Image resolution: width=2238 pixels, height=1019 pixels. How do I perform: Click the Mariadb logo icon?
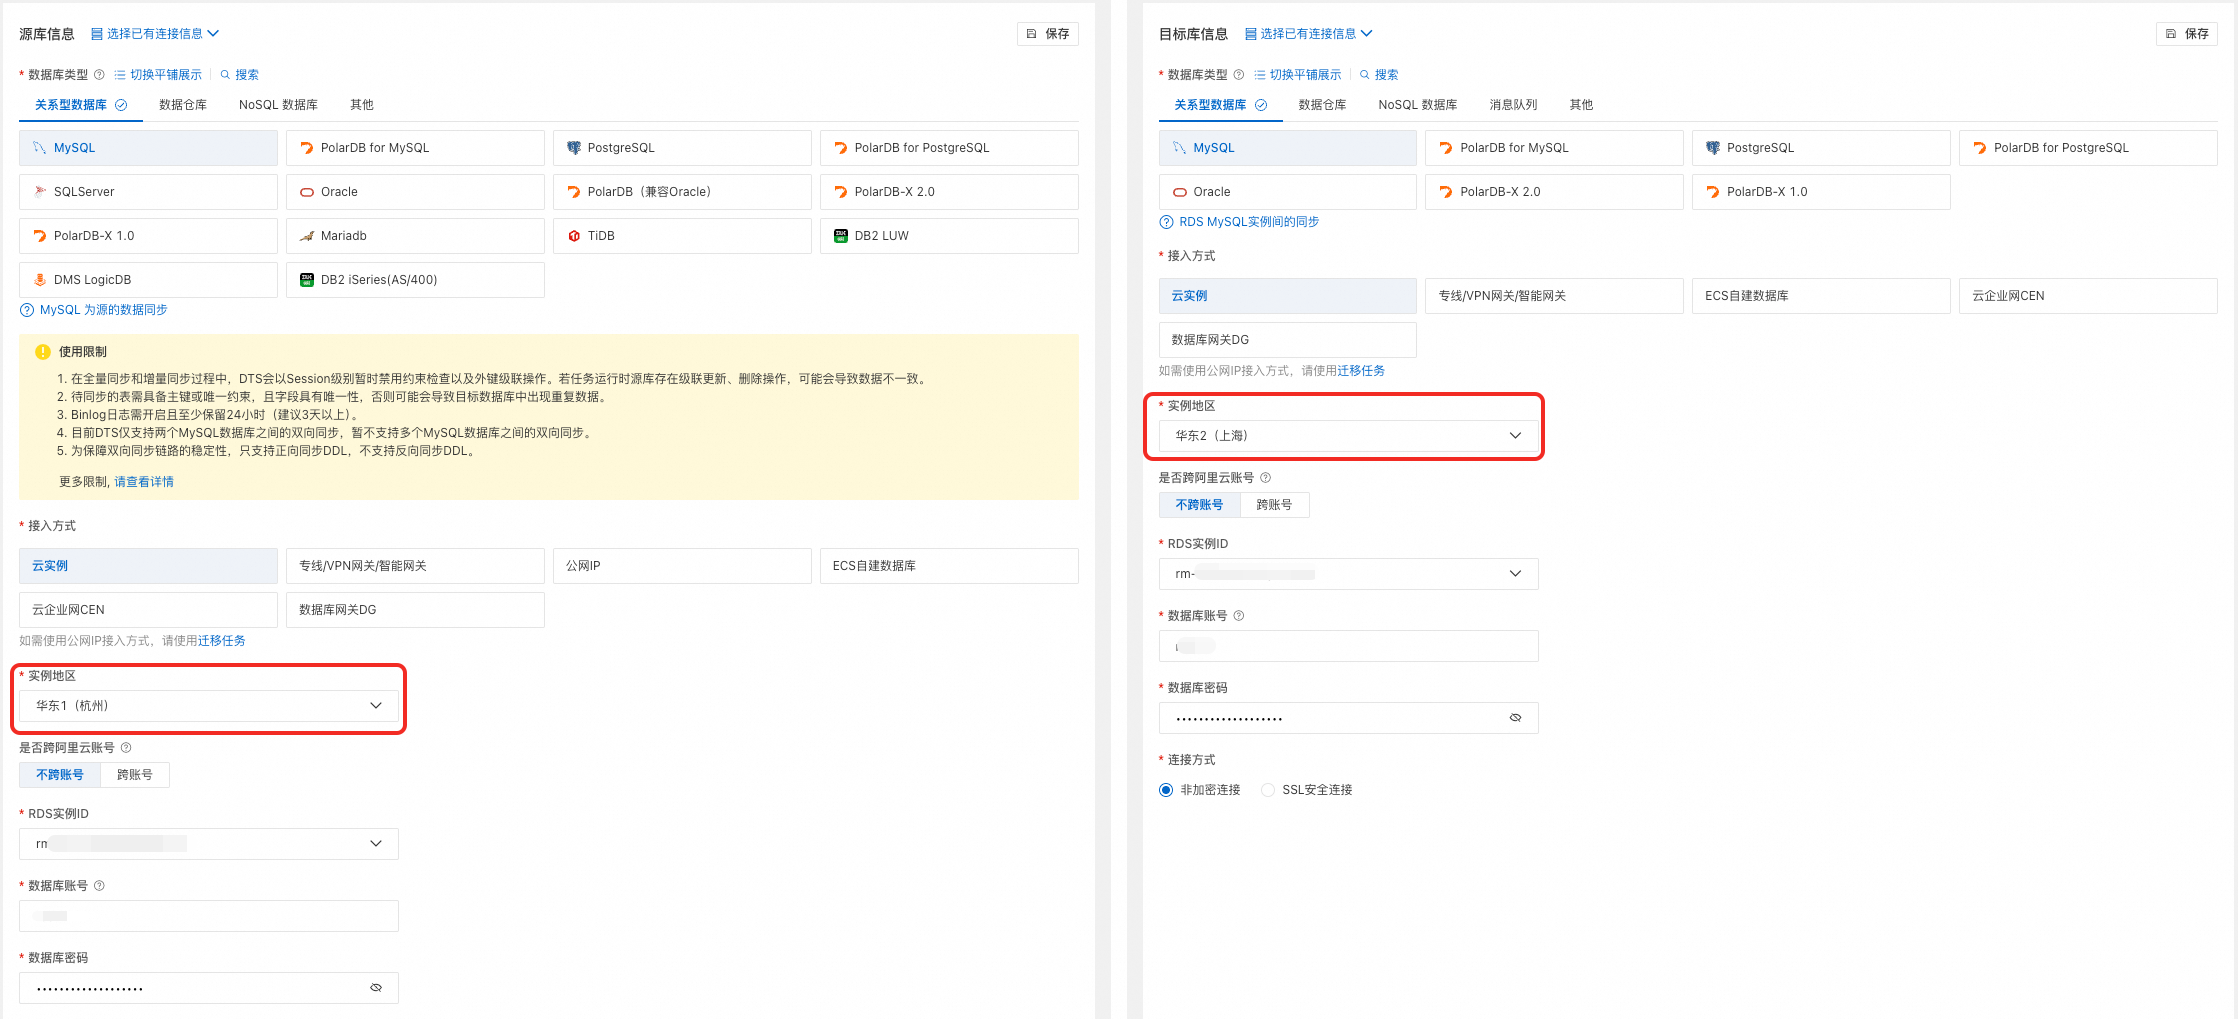click(x=307, y=236)
